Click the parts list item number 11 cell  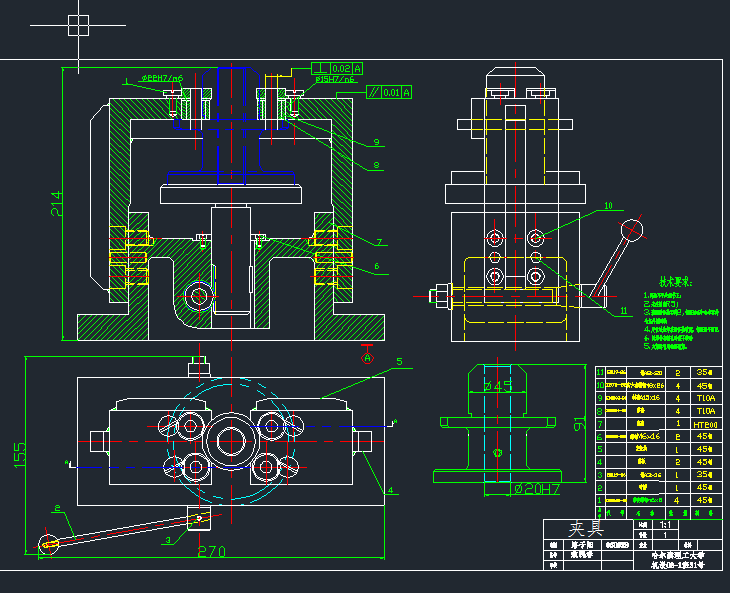(600, 372)
